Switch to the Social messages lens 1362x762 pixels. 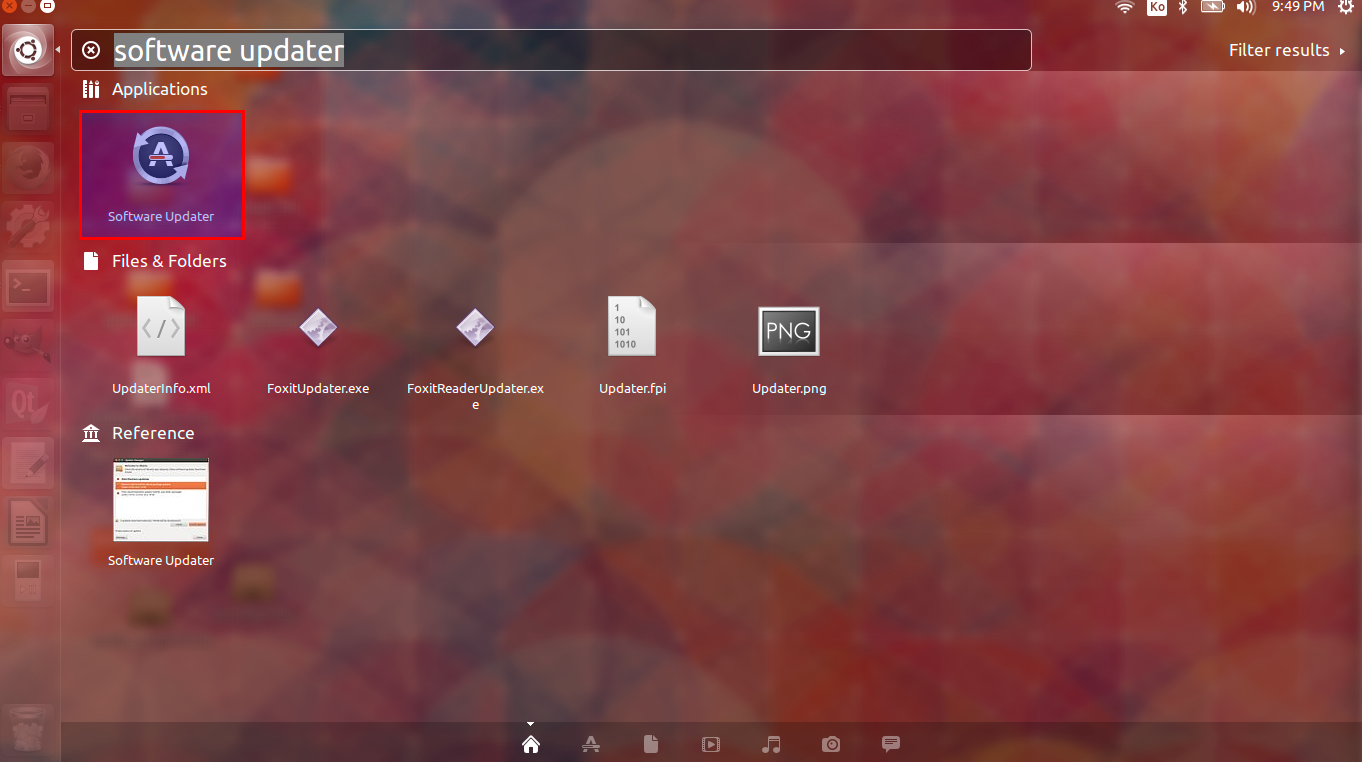[x=891, y=744]
